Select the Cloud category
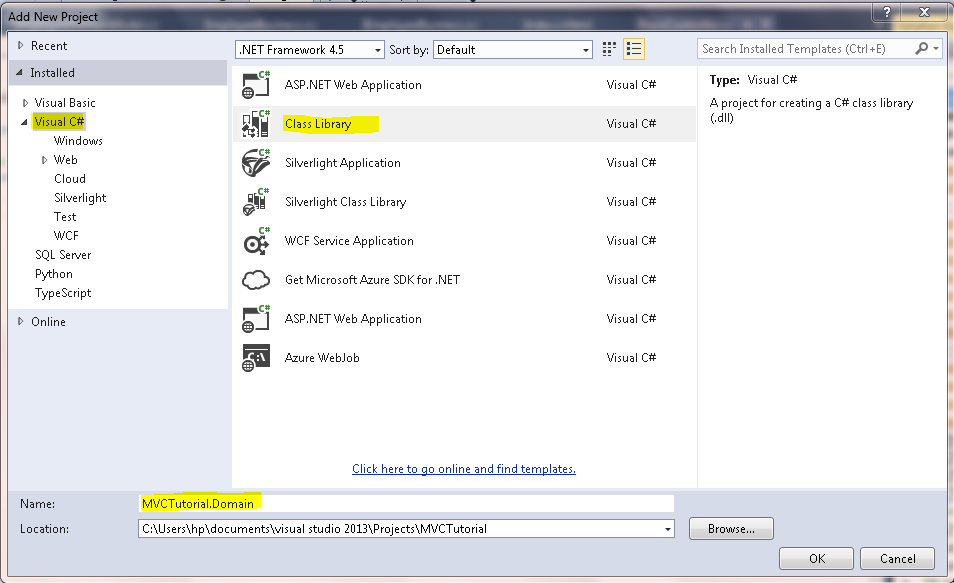Viewport: 954px width, 583px height. tap(70, 179)
